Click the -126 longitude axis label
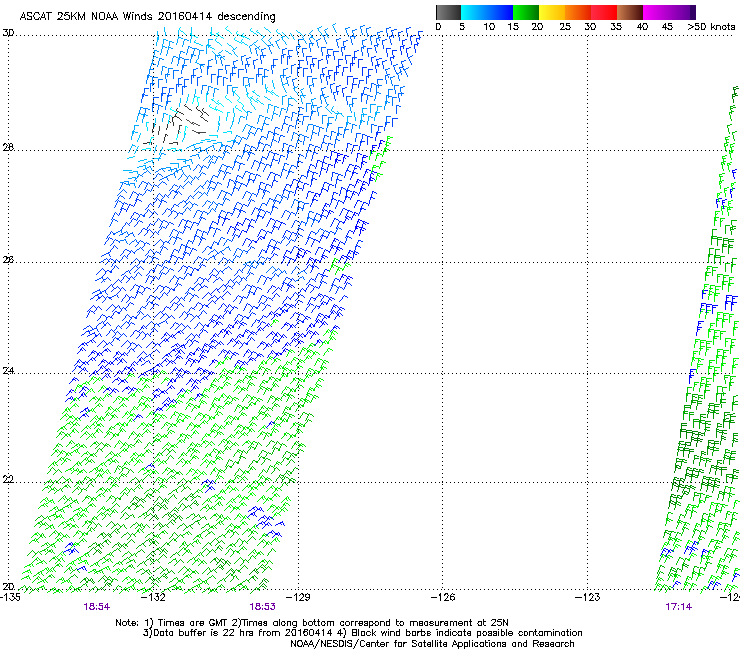 tap(443, 597)
